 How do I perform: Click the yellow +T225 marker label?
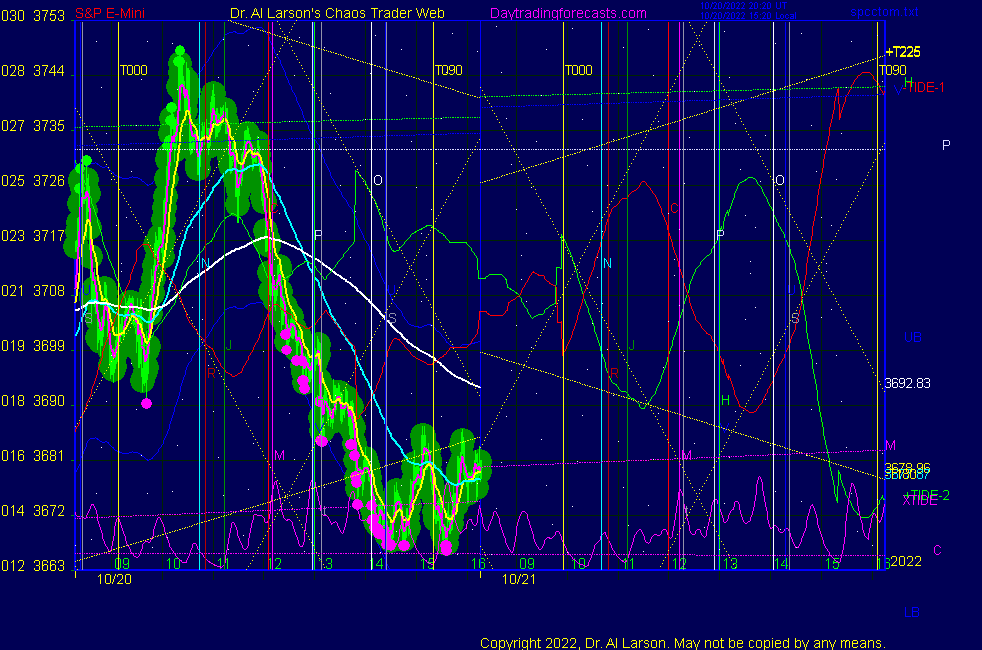coord(902,52)
